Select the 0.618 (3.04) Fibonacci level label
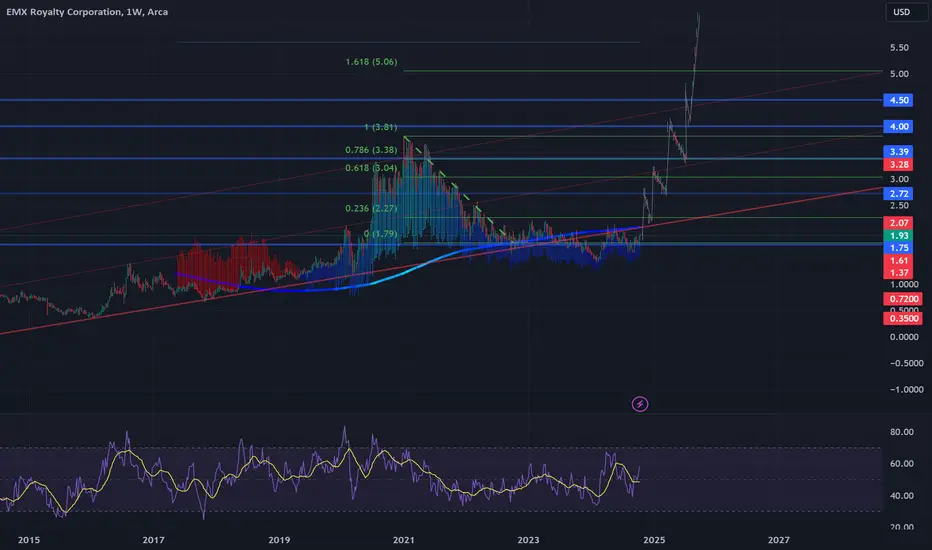 371,168
